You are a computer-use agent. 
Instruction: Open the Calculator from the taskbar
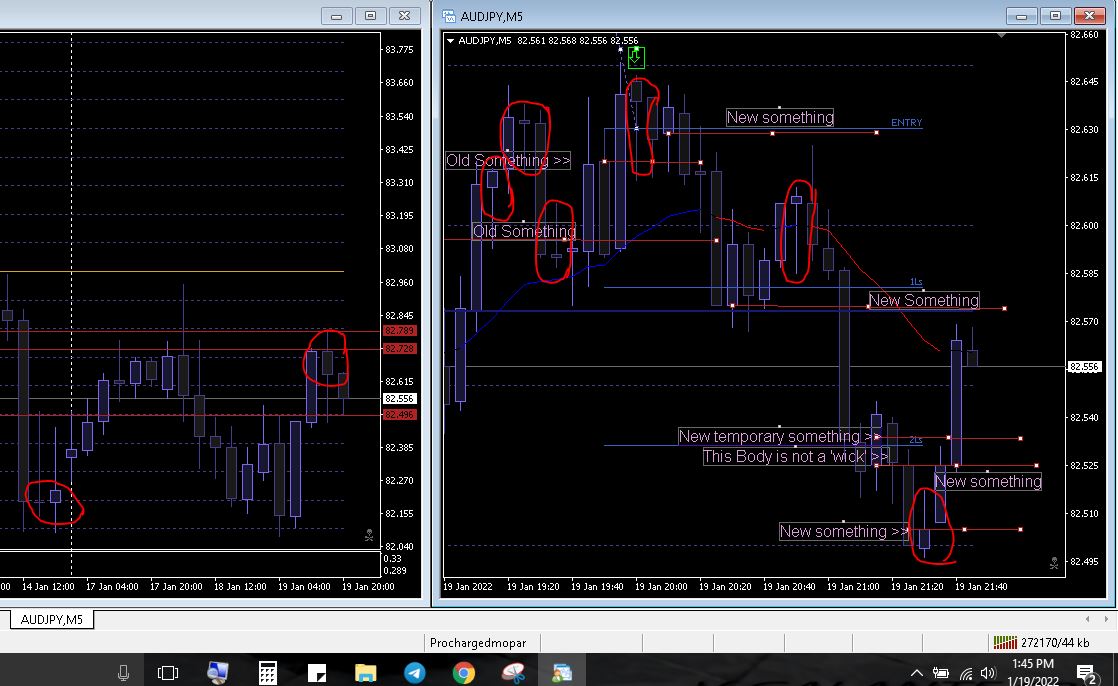click(x=267, y=672)
